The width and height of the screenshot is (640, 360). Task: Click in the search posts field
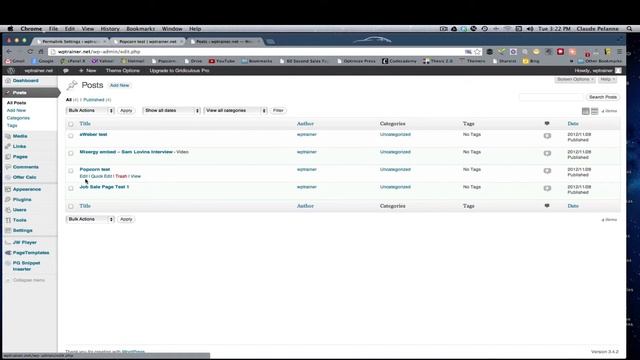click(551, 97)
